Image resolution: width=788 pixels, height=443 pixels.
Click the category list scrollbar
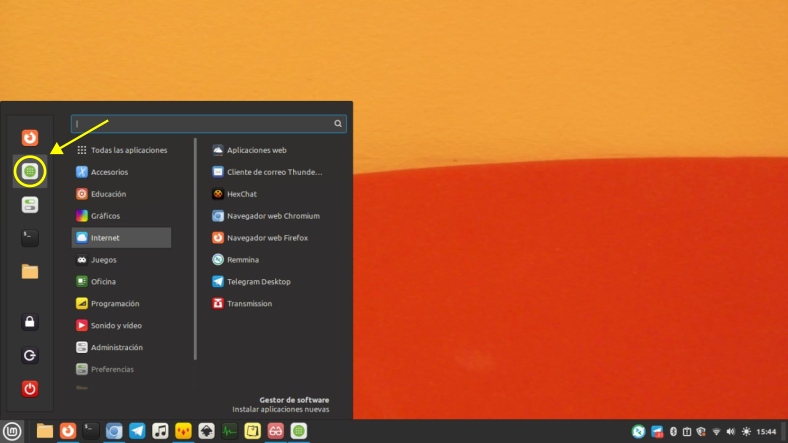coord(195,249)
